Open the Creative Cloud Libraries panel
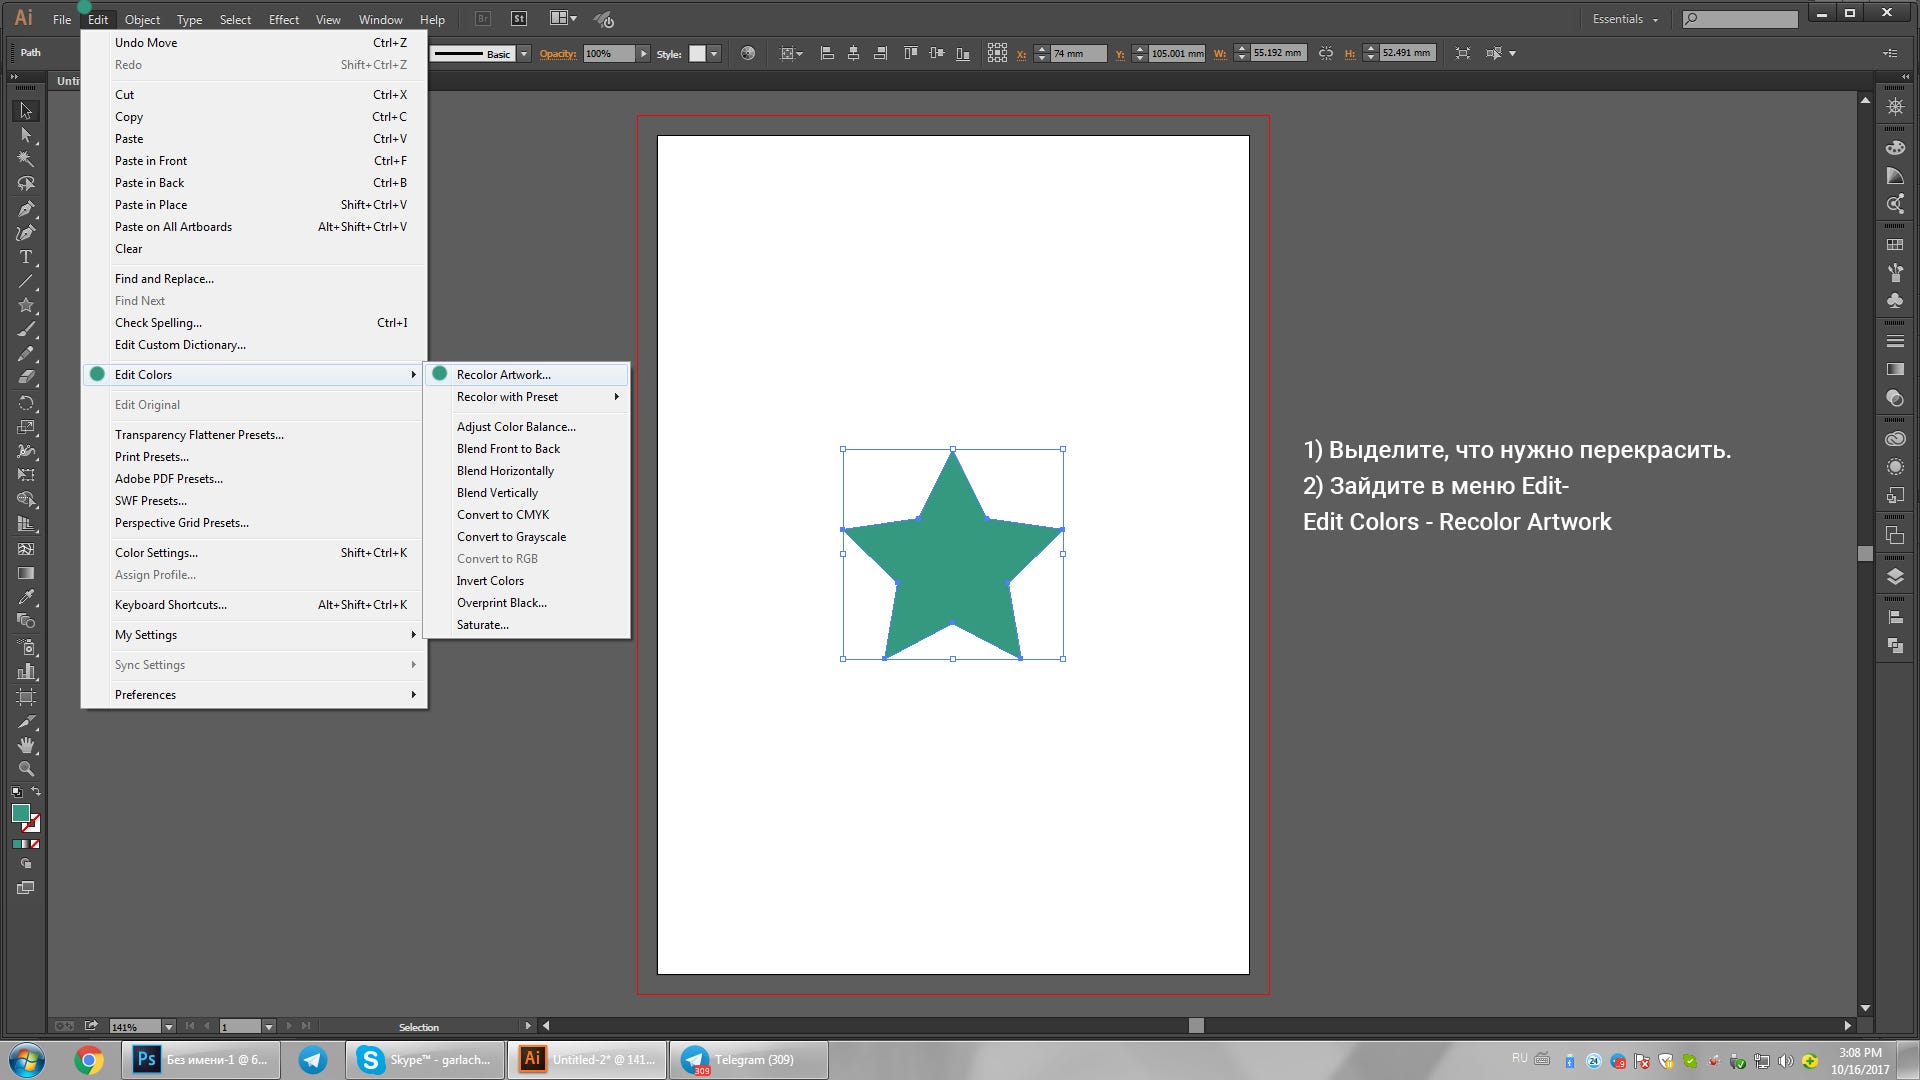Viewport: 1920px width, 1080px height. tap(1894, 439)
